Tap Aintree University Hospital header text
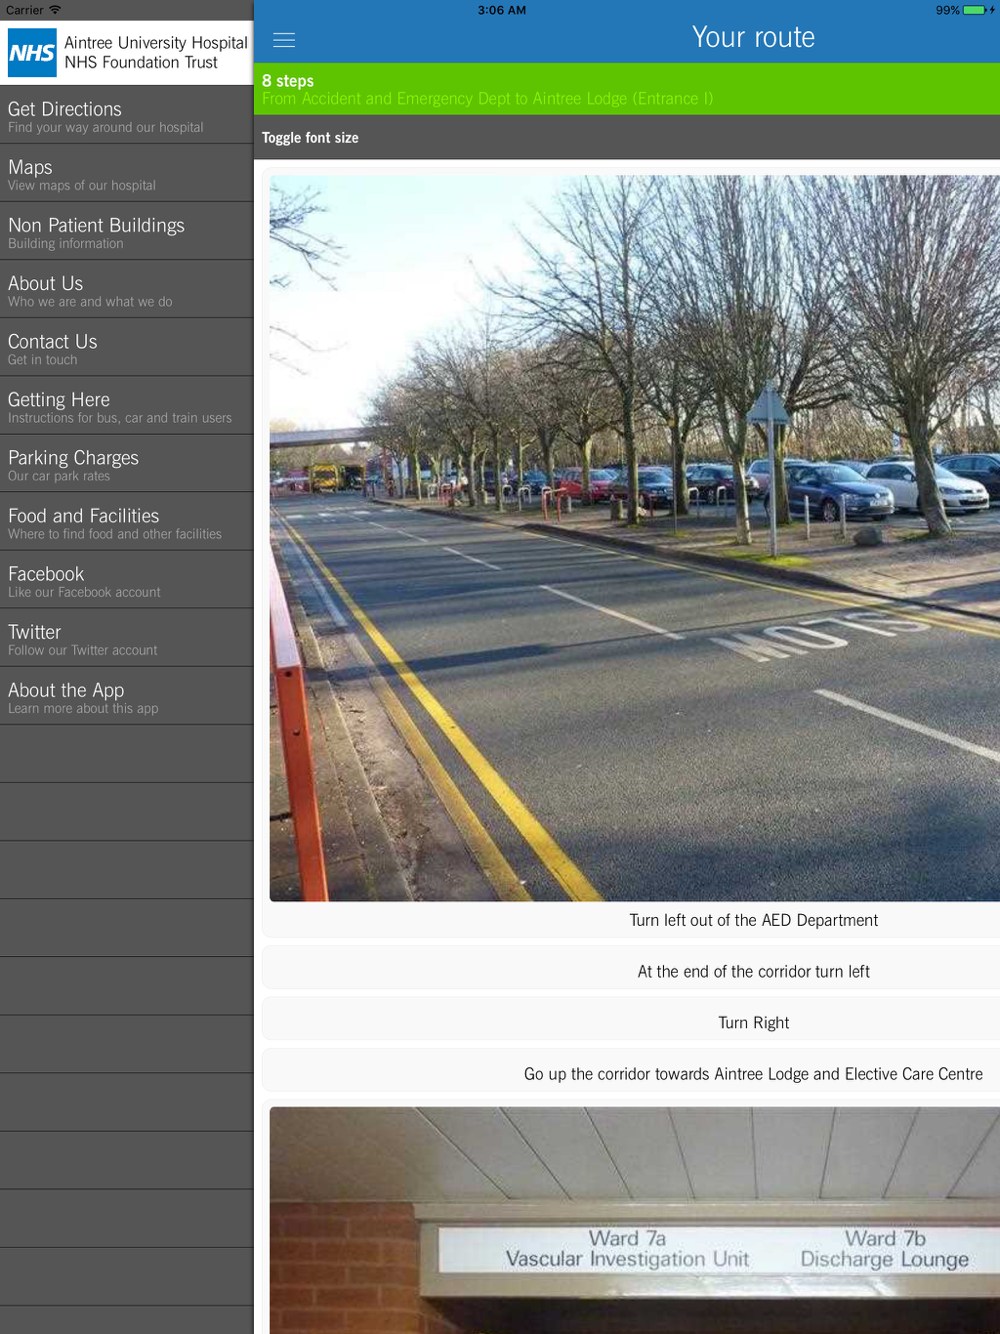Screen dimensions: 1000x1334 click(155, 52)
